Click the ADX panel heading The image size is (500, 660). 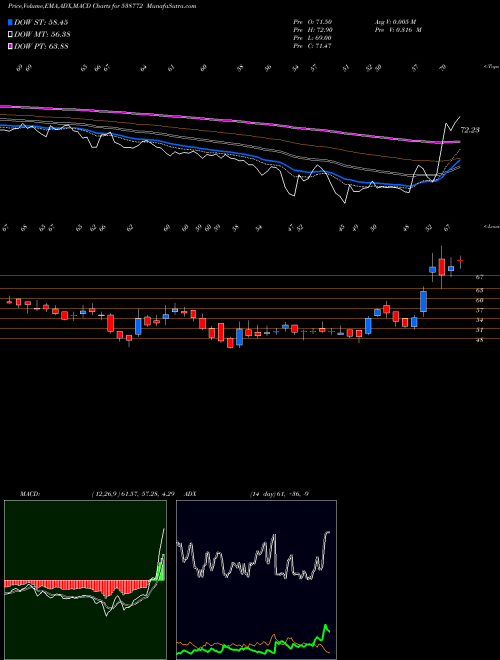click(191, 493)
